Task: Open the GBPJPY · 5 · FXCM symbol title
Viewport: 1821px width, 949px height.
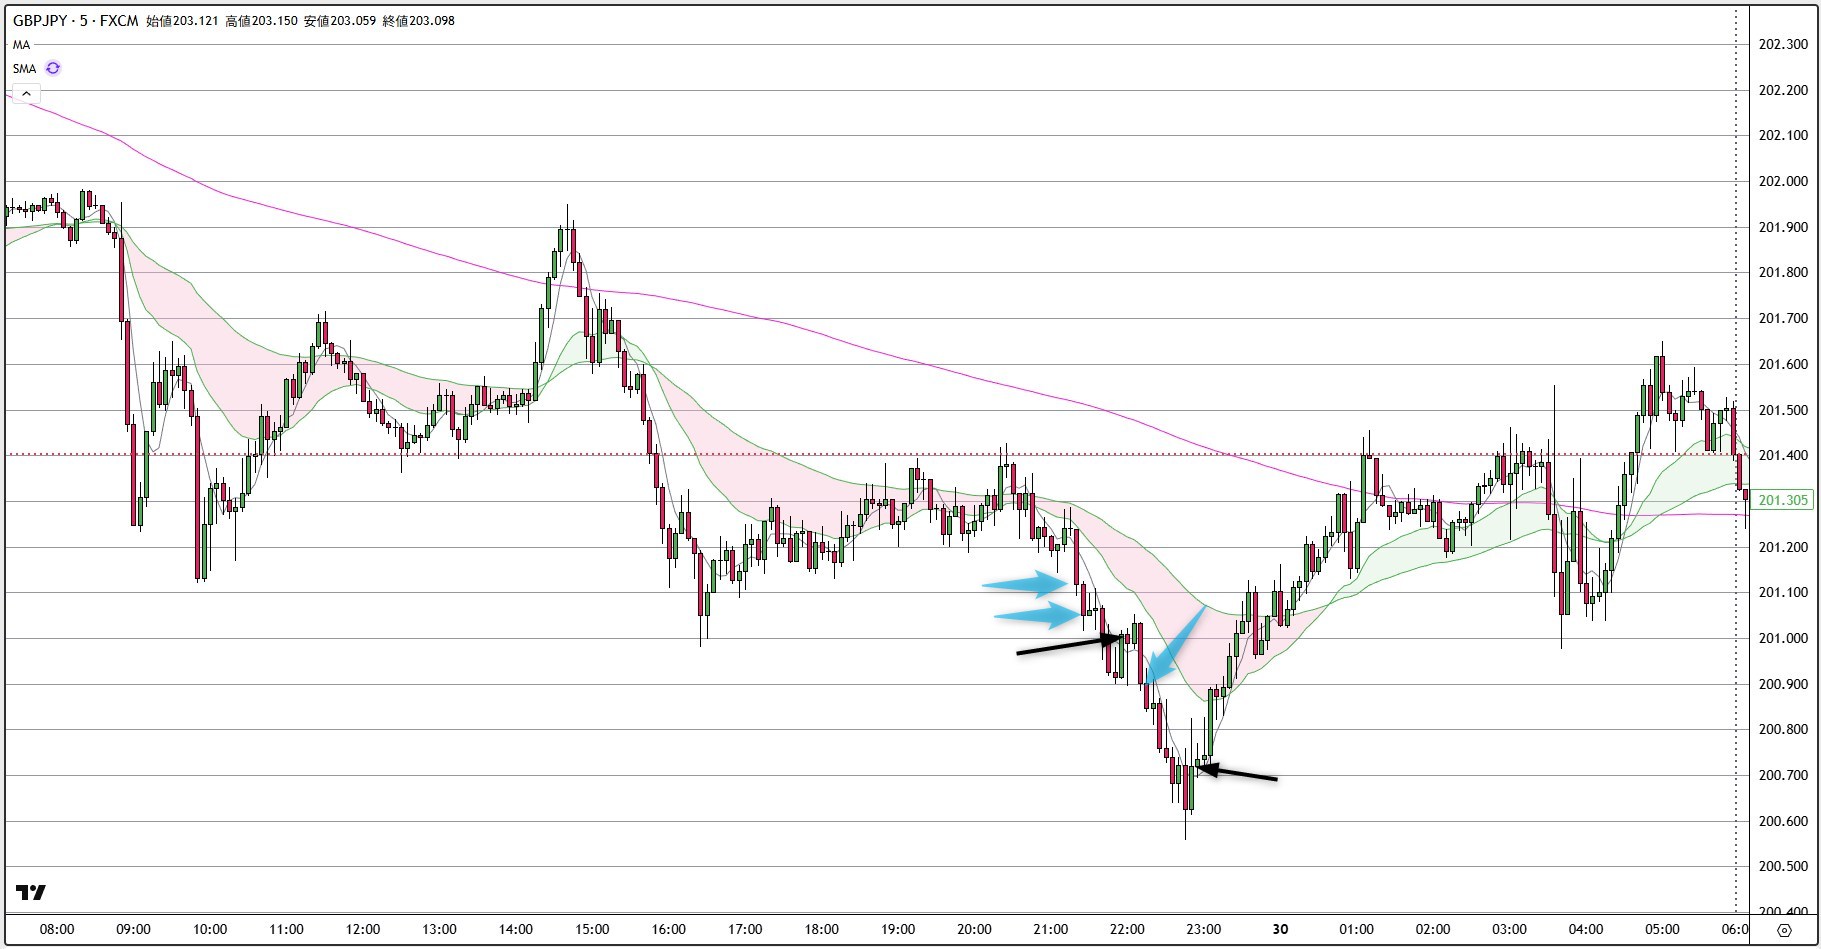Action: pos(75,21)
